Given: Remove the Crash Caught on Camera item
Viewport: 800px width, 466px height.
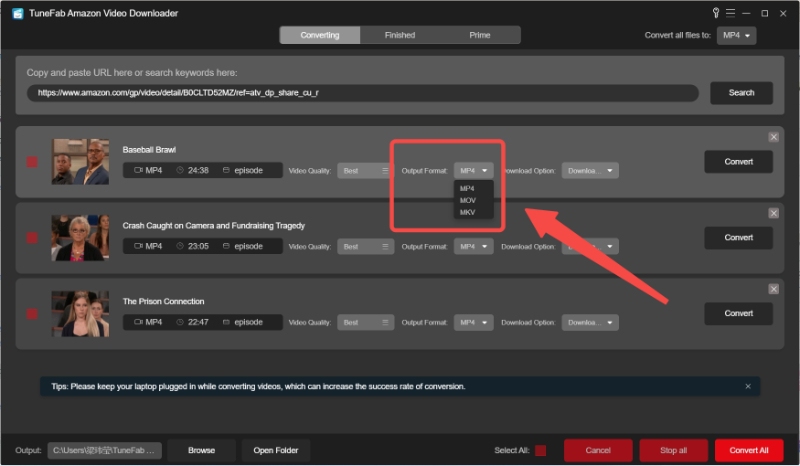Looking at the screenshot, I should point(773,213).
